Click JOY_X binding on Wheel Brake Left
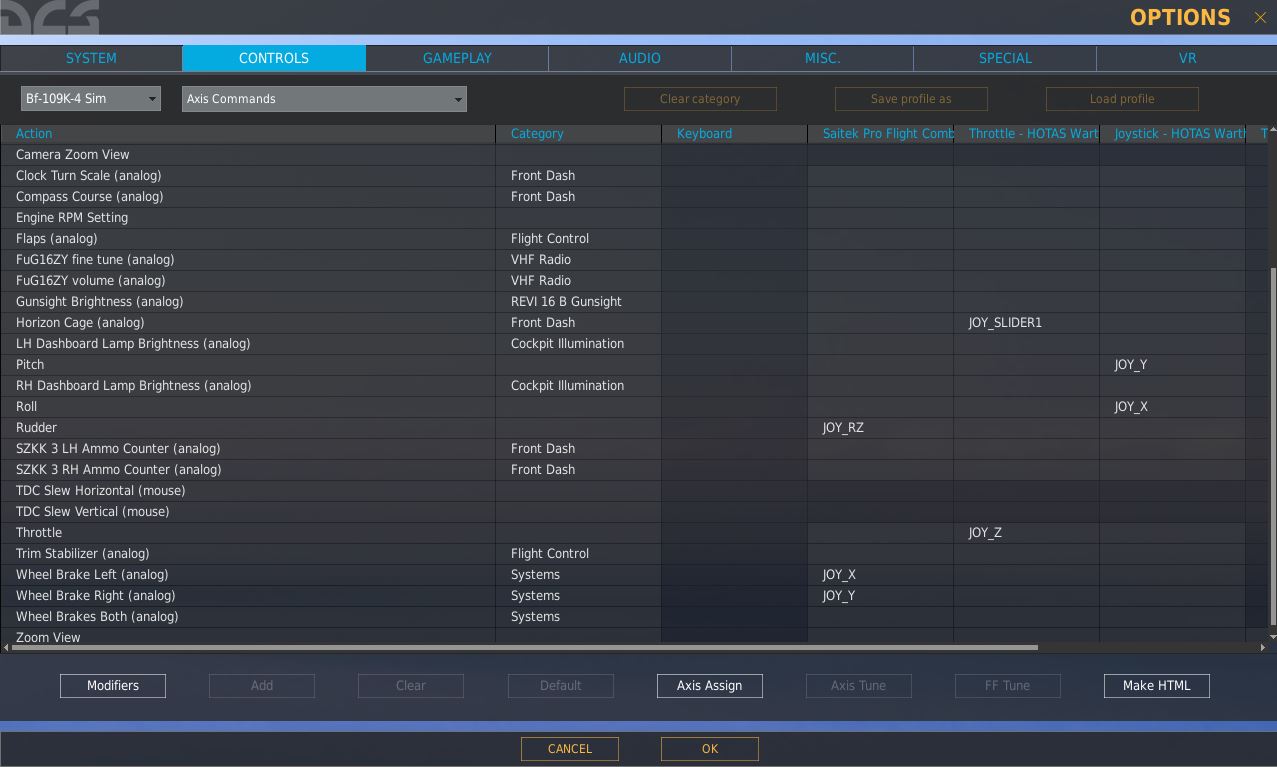This screenshot has width=1277, height=767. tap(880, 575)
